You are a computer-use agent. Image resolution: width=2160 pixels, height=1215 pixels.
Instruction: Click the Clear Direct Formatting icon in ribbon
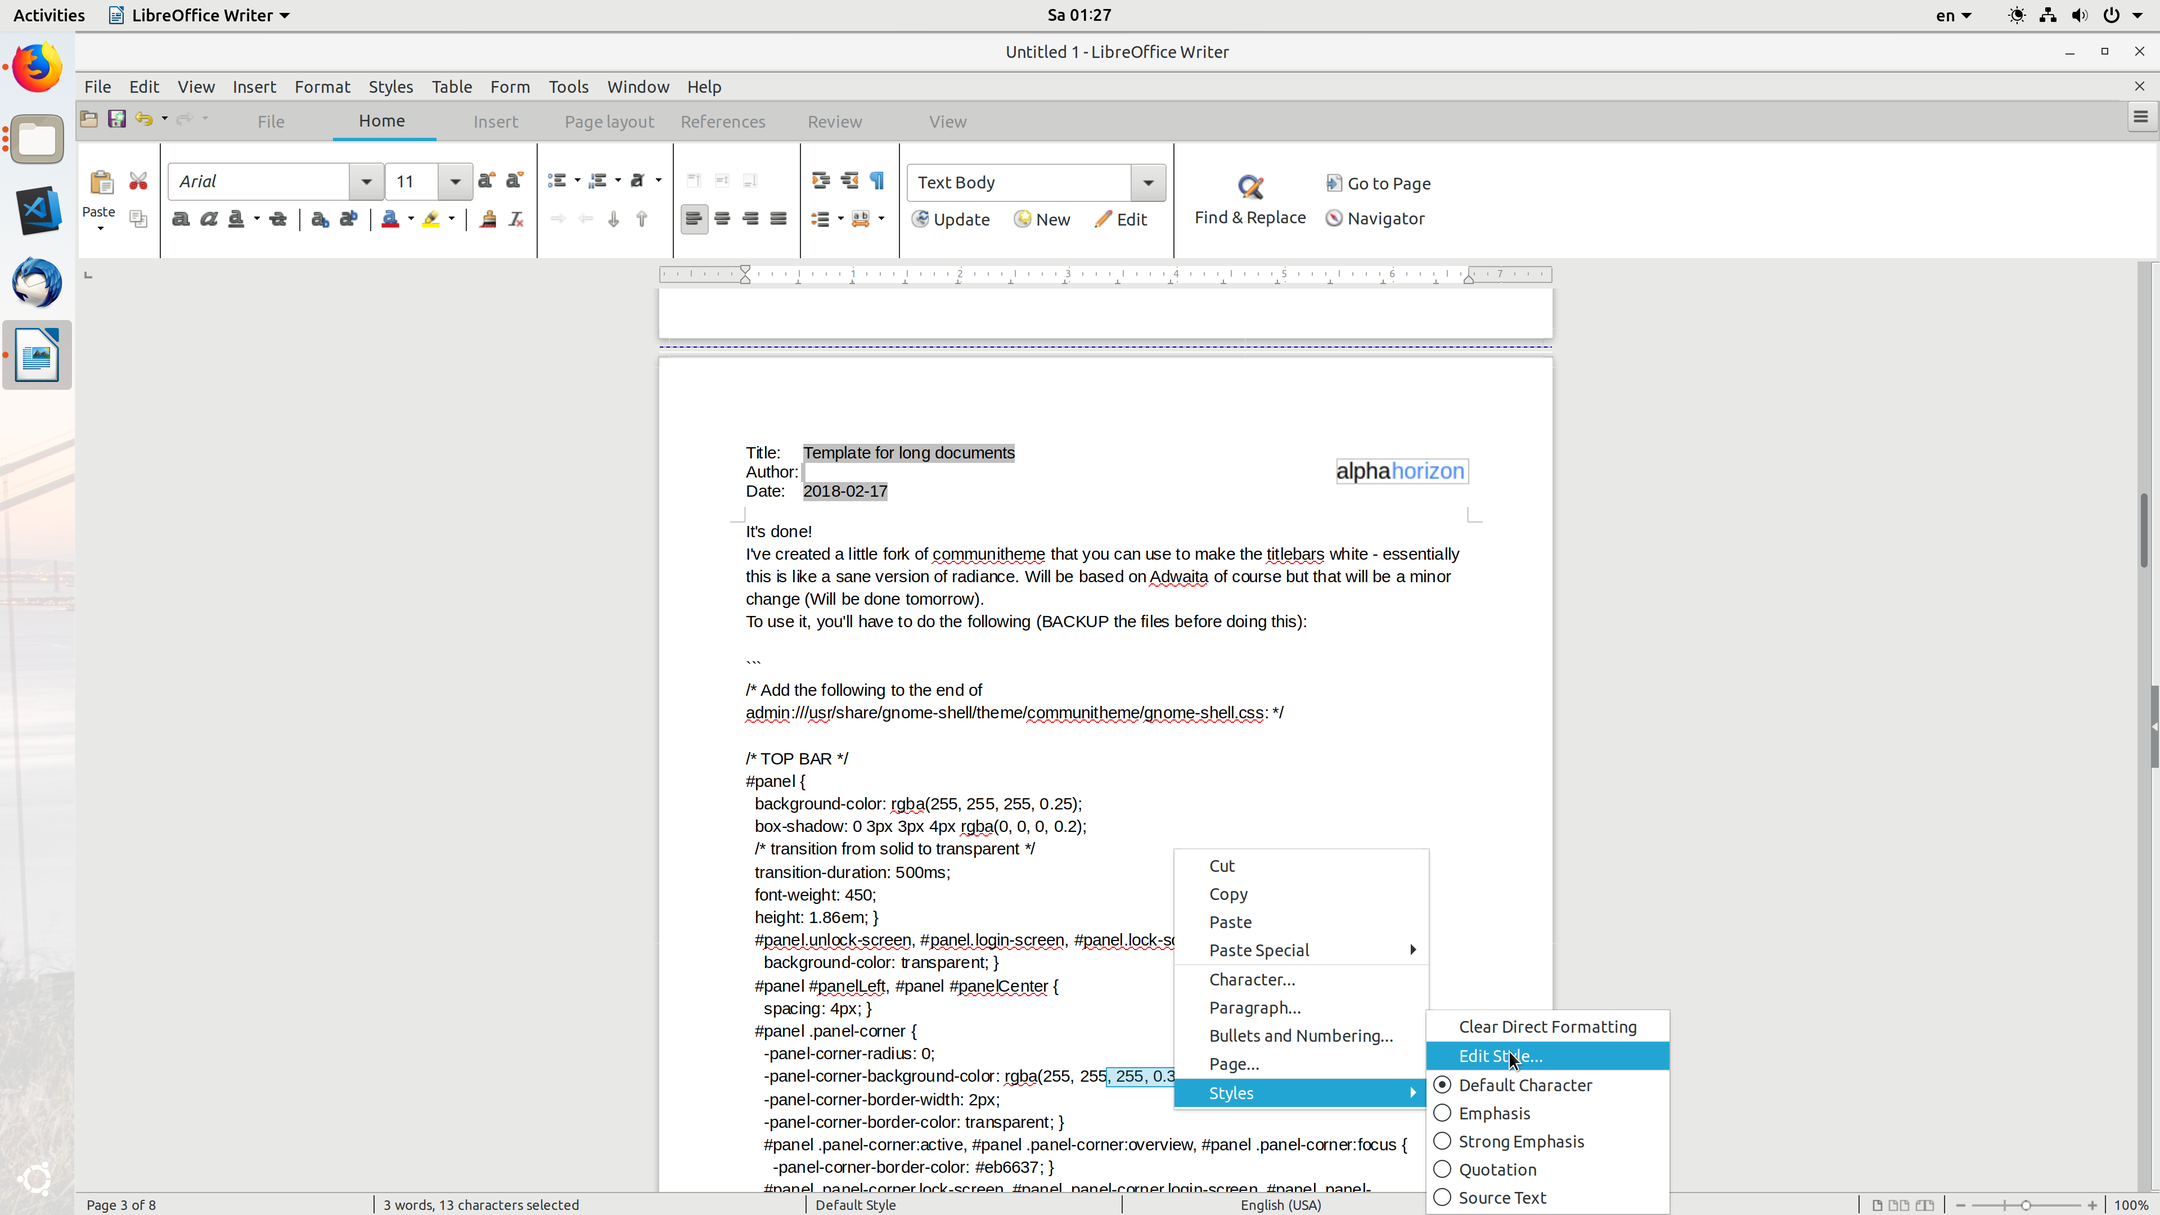coord(516,219)
